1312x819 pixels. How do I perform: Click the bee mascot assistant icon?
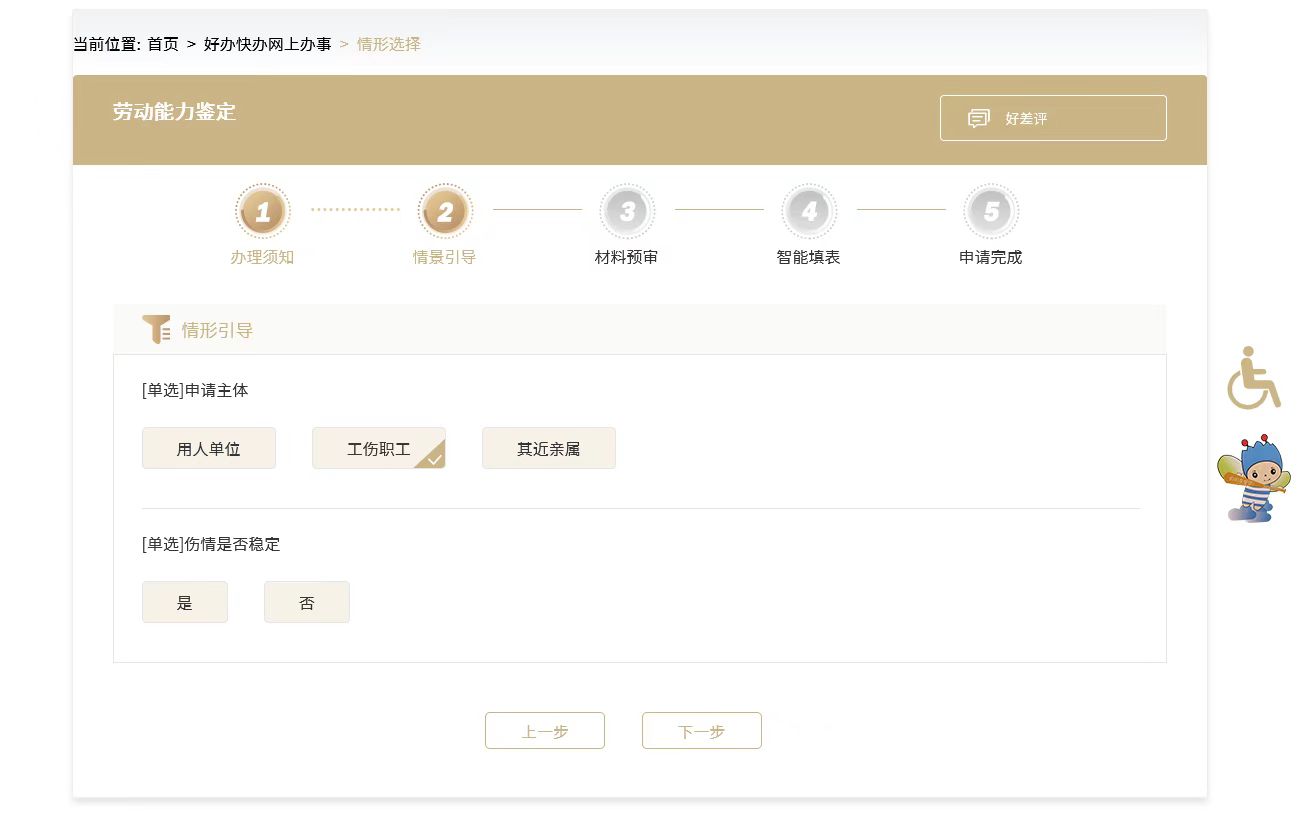(1253, 479)
